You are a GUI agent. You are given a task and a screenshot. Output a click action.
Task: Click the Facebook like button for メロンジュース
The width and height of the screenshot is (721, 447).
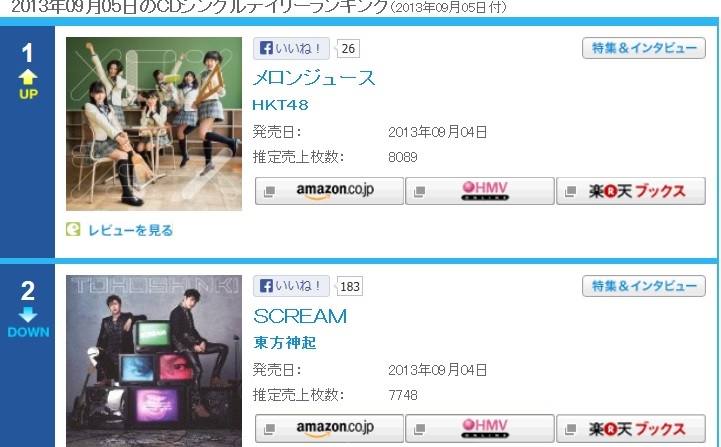click(x=291, y=48)
